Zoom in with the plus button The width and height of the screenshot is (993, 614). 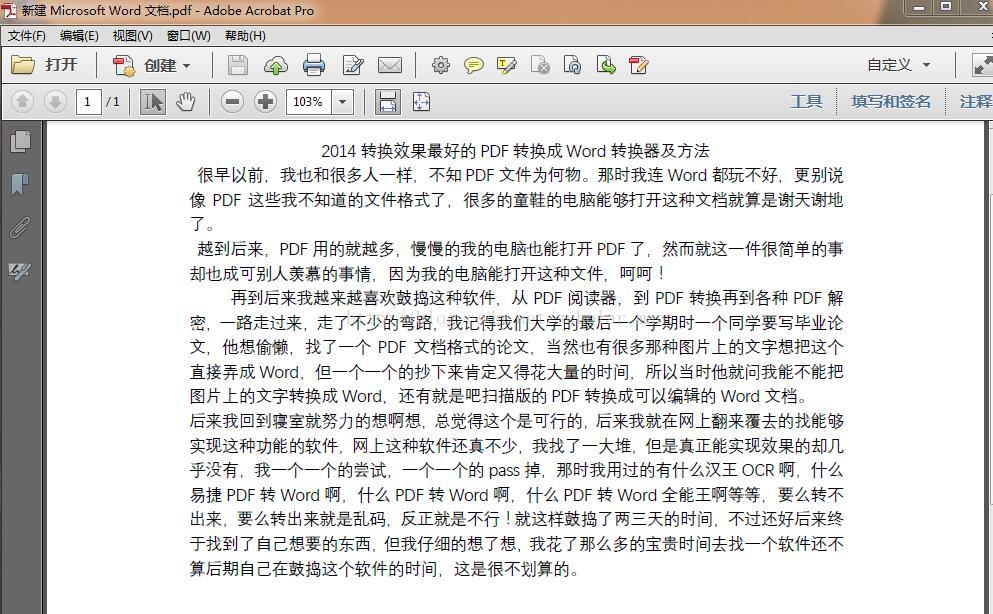(265, 101)
